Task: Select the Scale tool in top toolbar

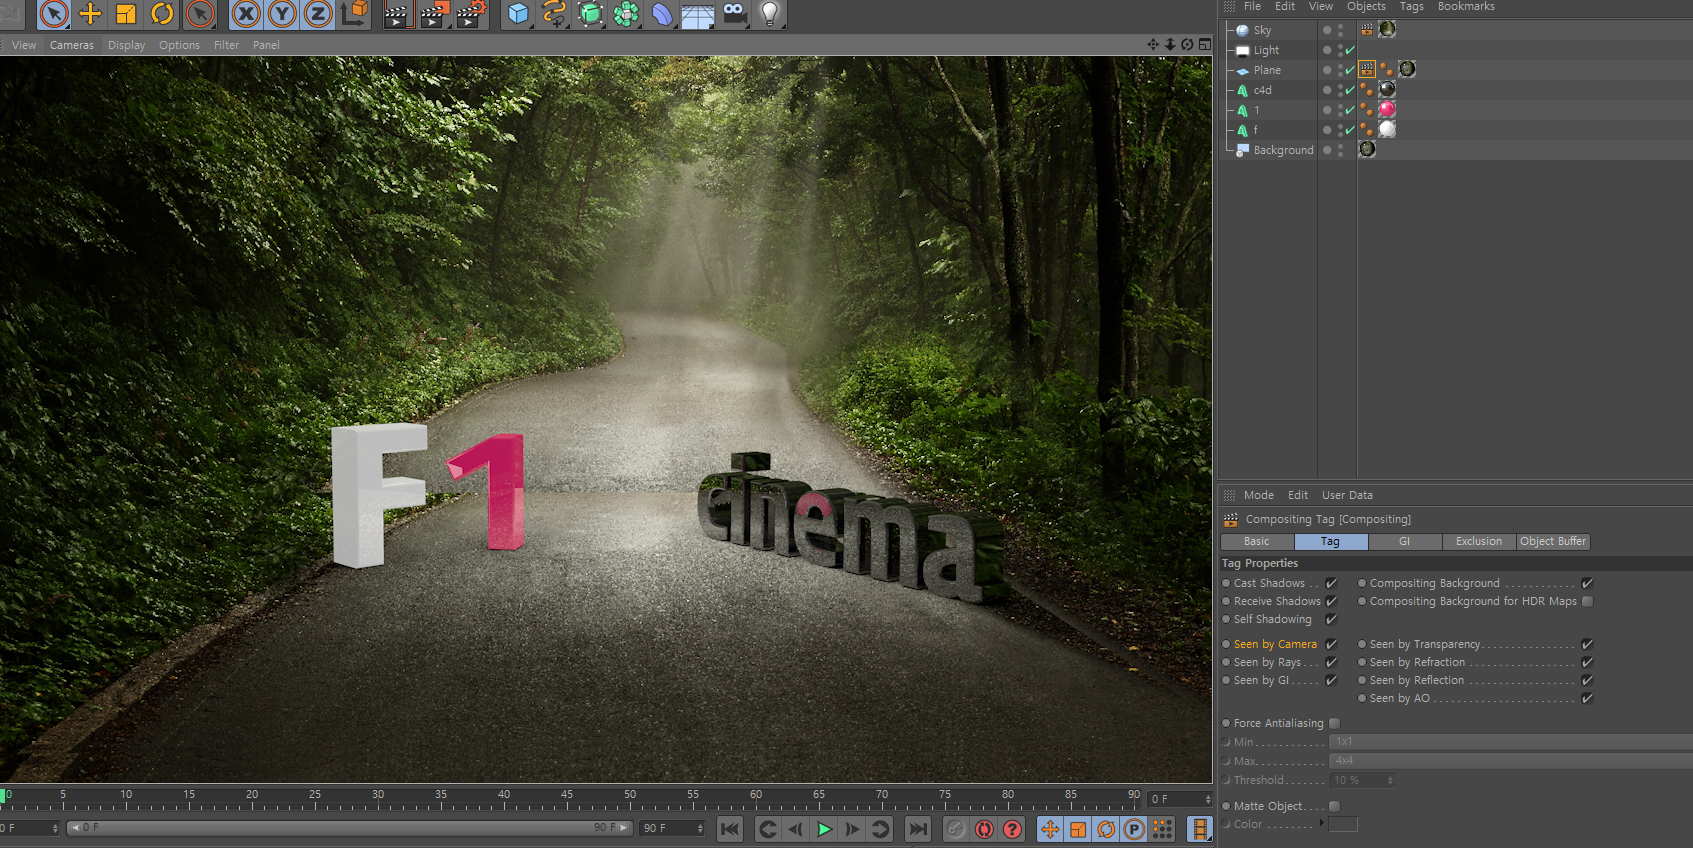Action: (126, 14)
